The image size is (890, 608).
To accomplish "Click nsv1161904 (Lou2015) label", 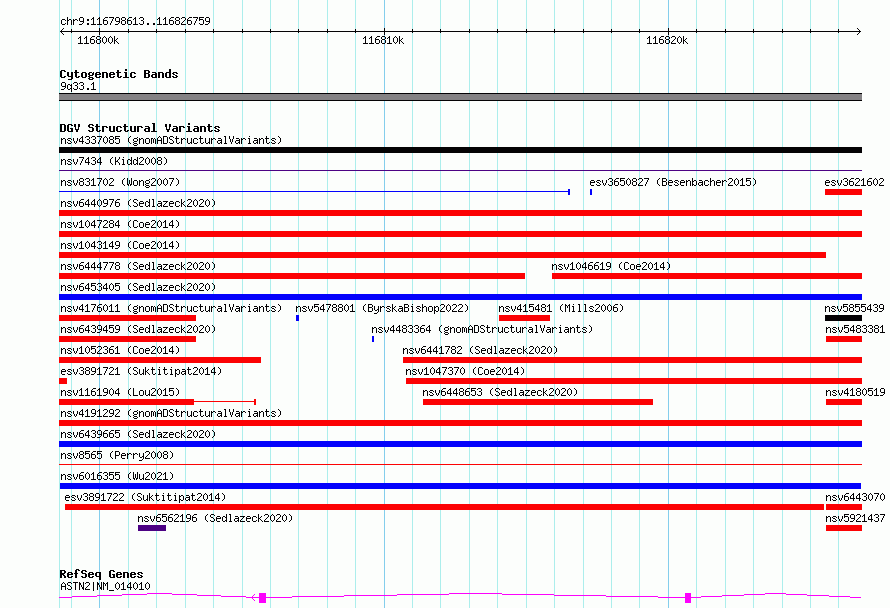I will 120,392.
